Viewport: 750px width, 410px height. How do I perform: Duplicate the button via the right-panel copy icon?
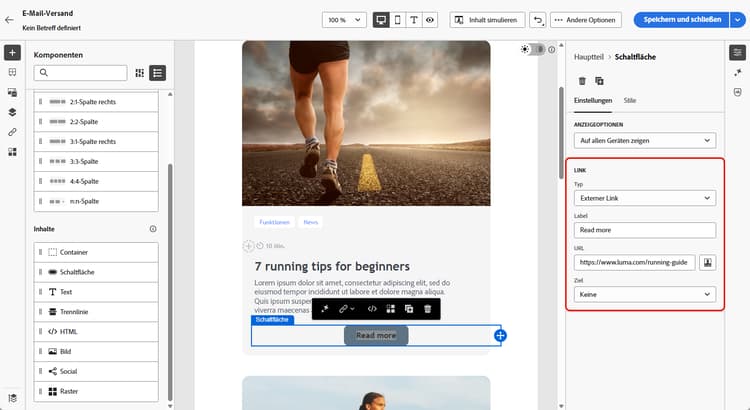599,81
